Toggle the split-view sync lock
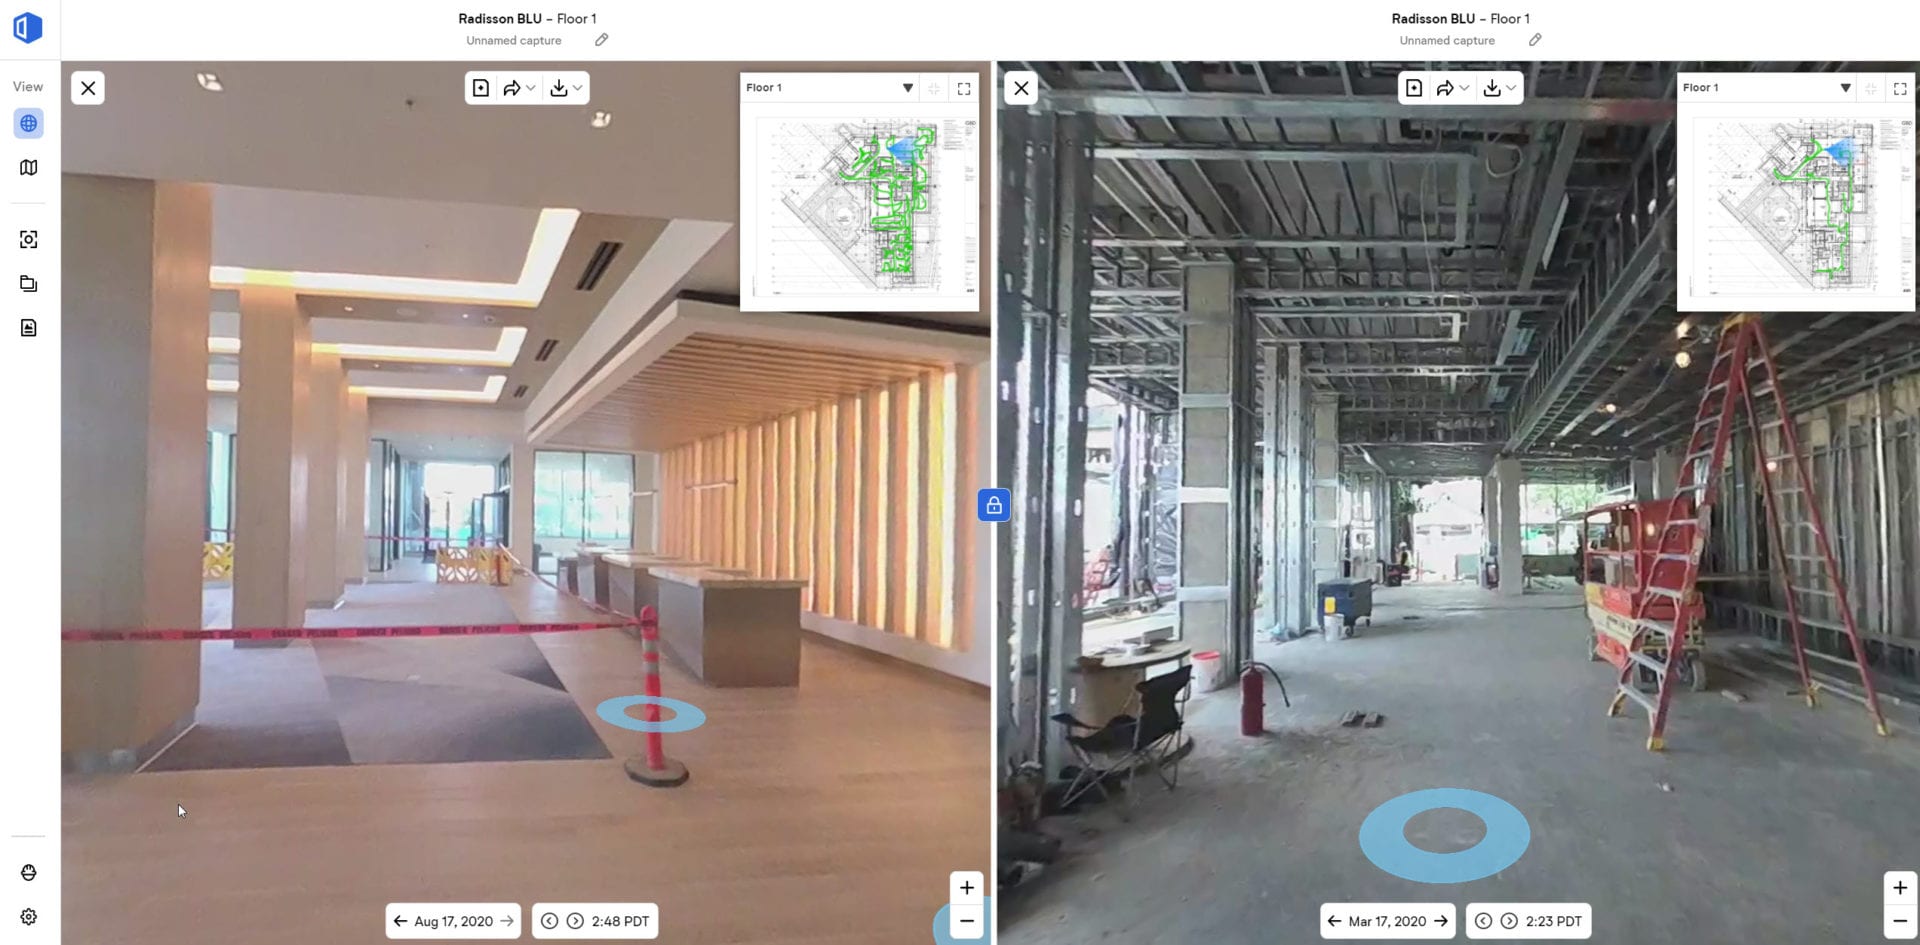 point(993,505)
